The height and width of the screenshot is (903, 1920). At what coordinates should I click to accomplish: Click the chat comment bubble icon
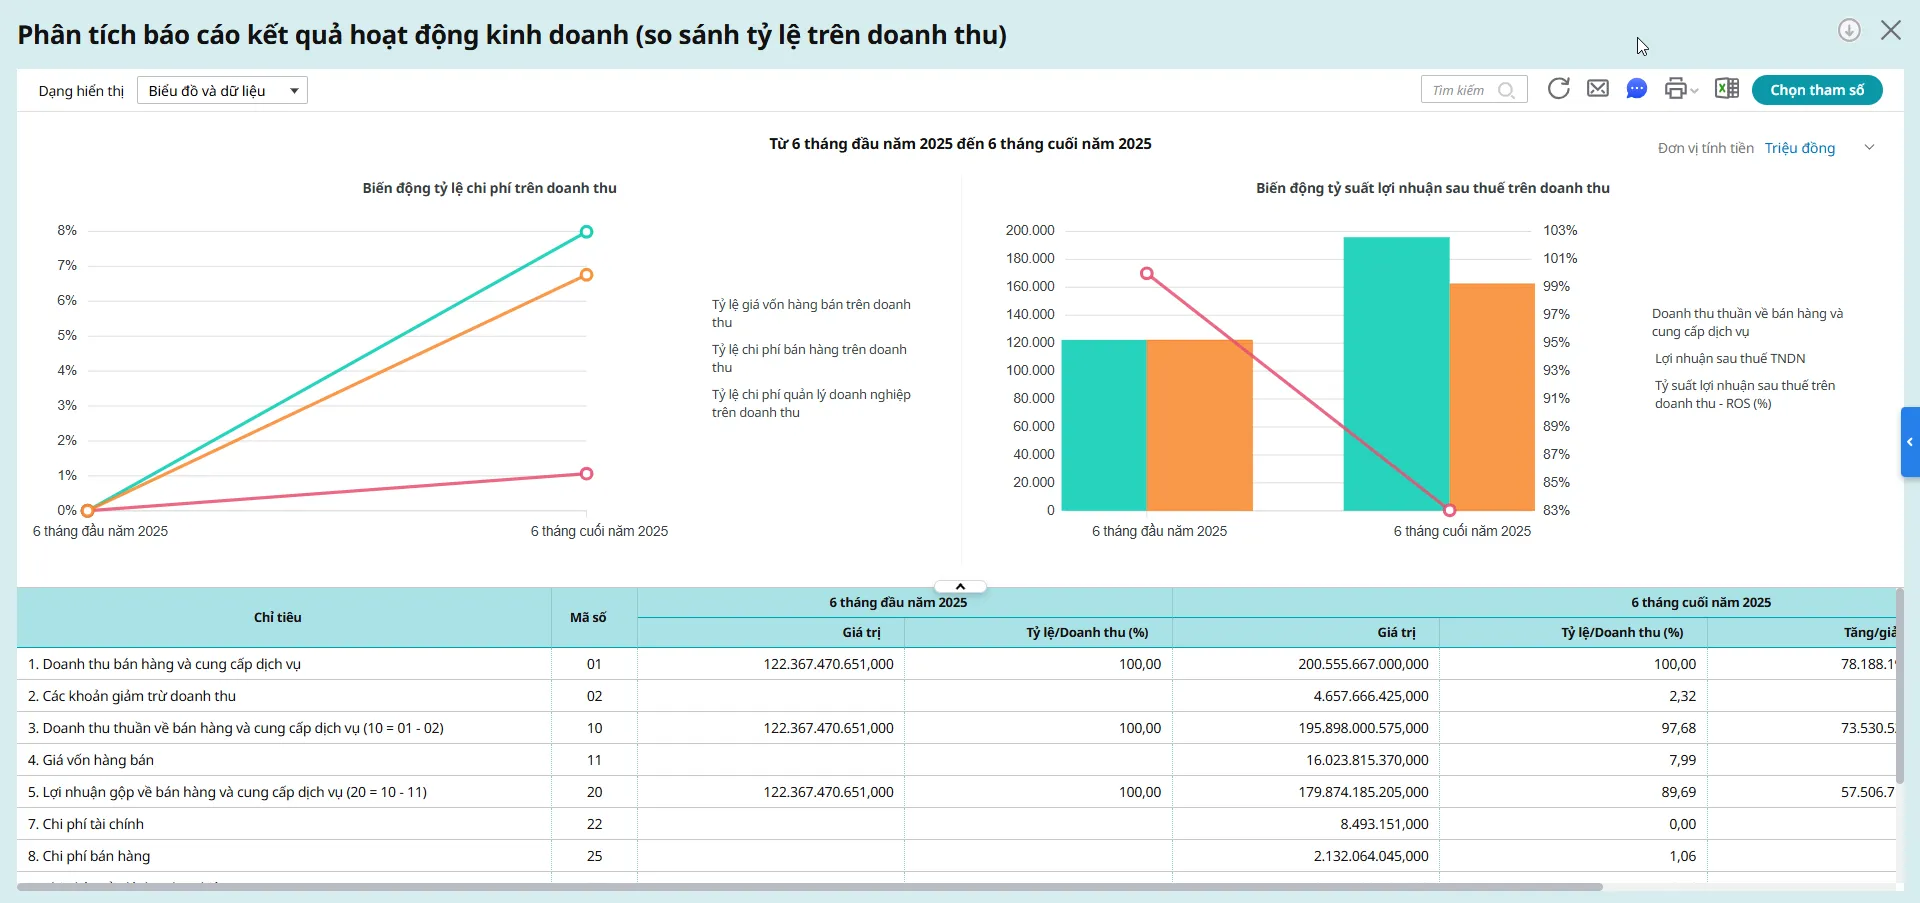coord(1637,89)
